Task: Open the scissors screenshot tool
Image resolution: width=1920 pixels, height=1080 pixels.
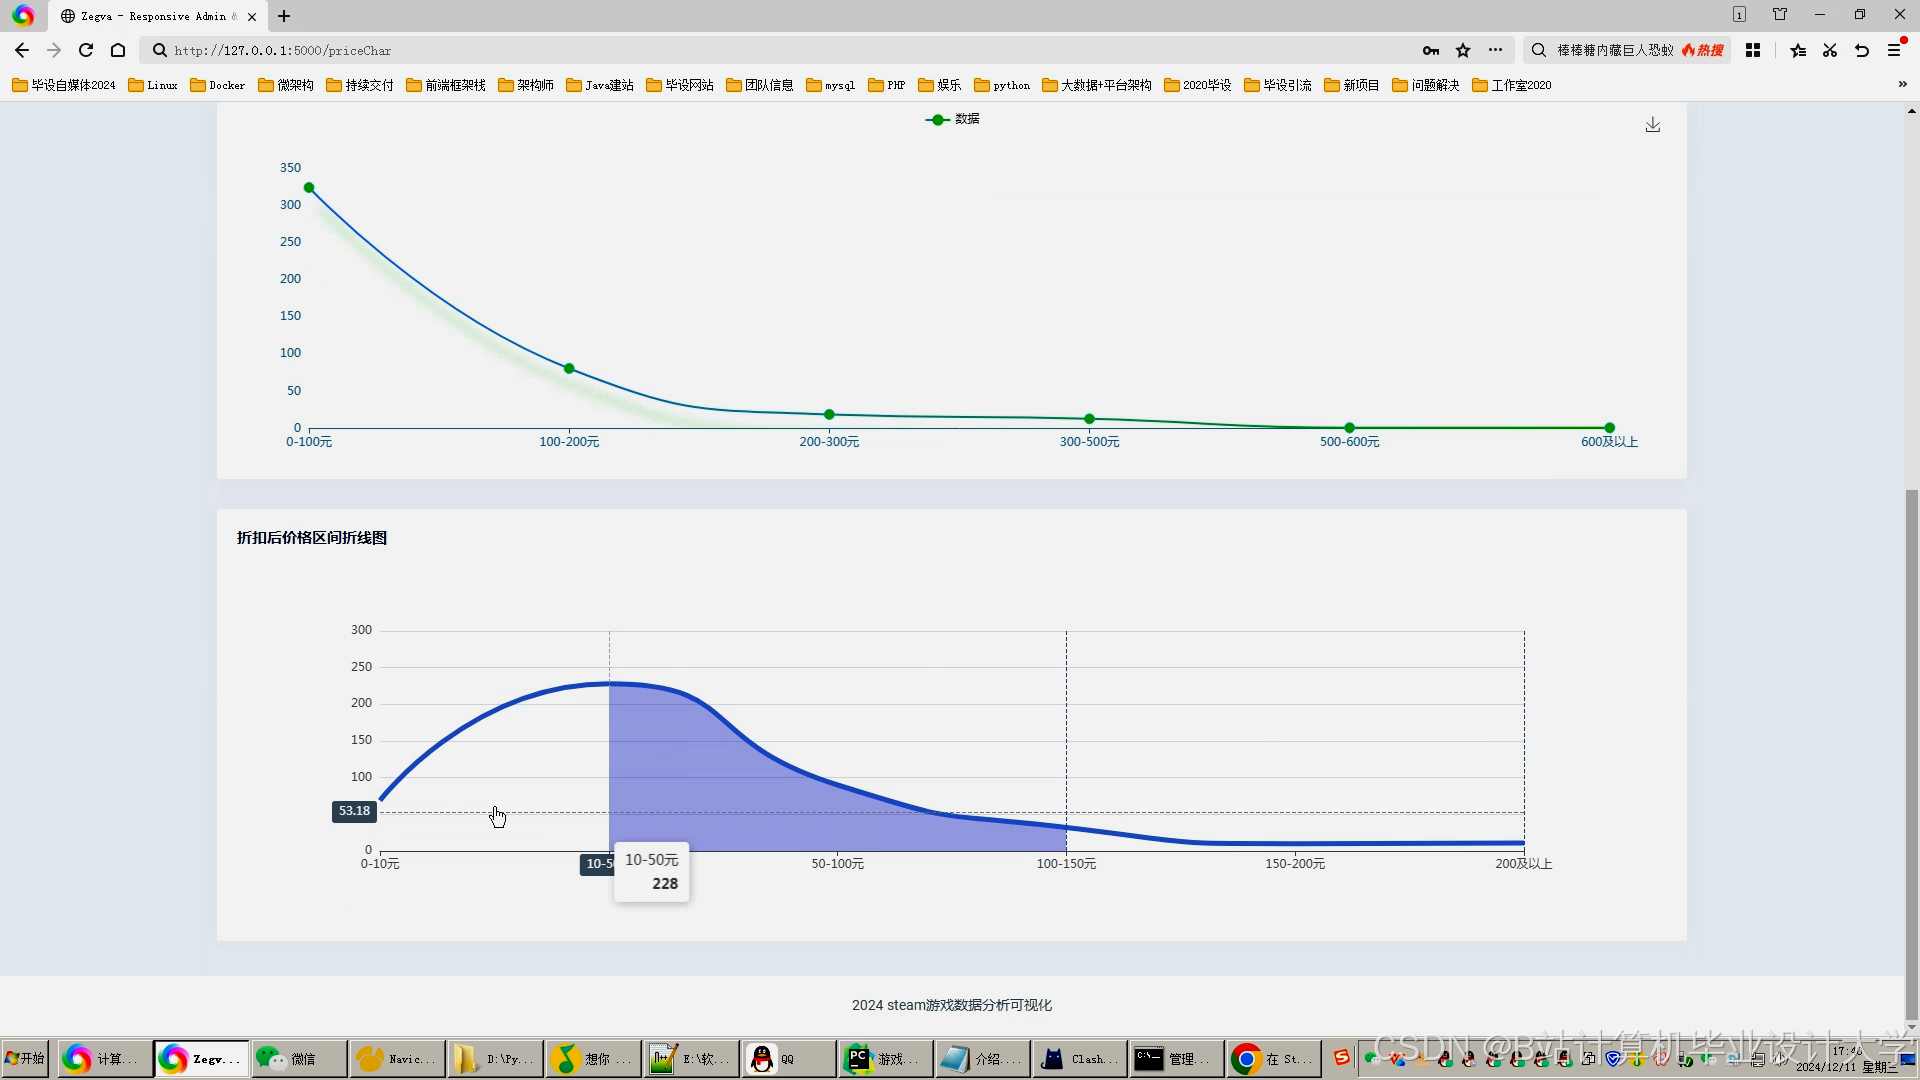Action: pos(1830,50)
